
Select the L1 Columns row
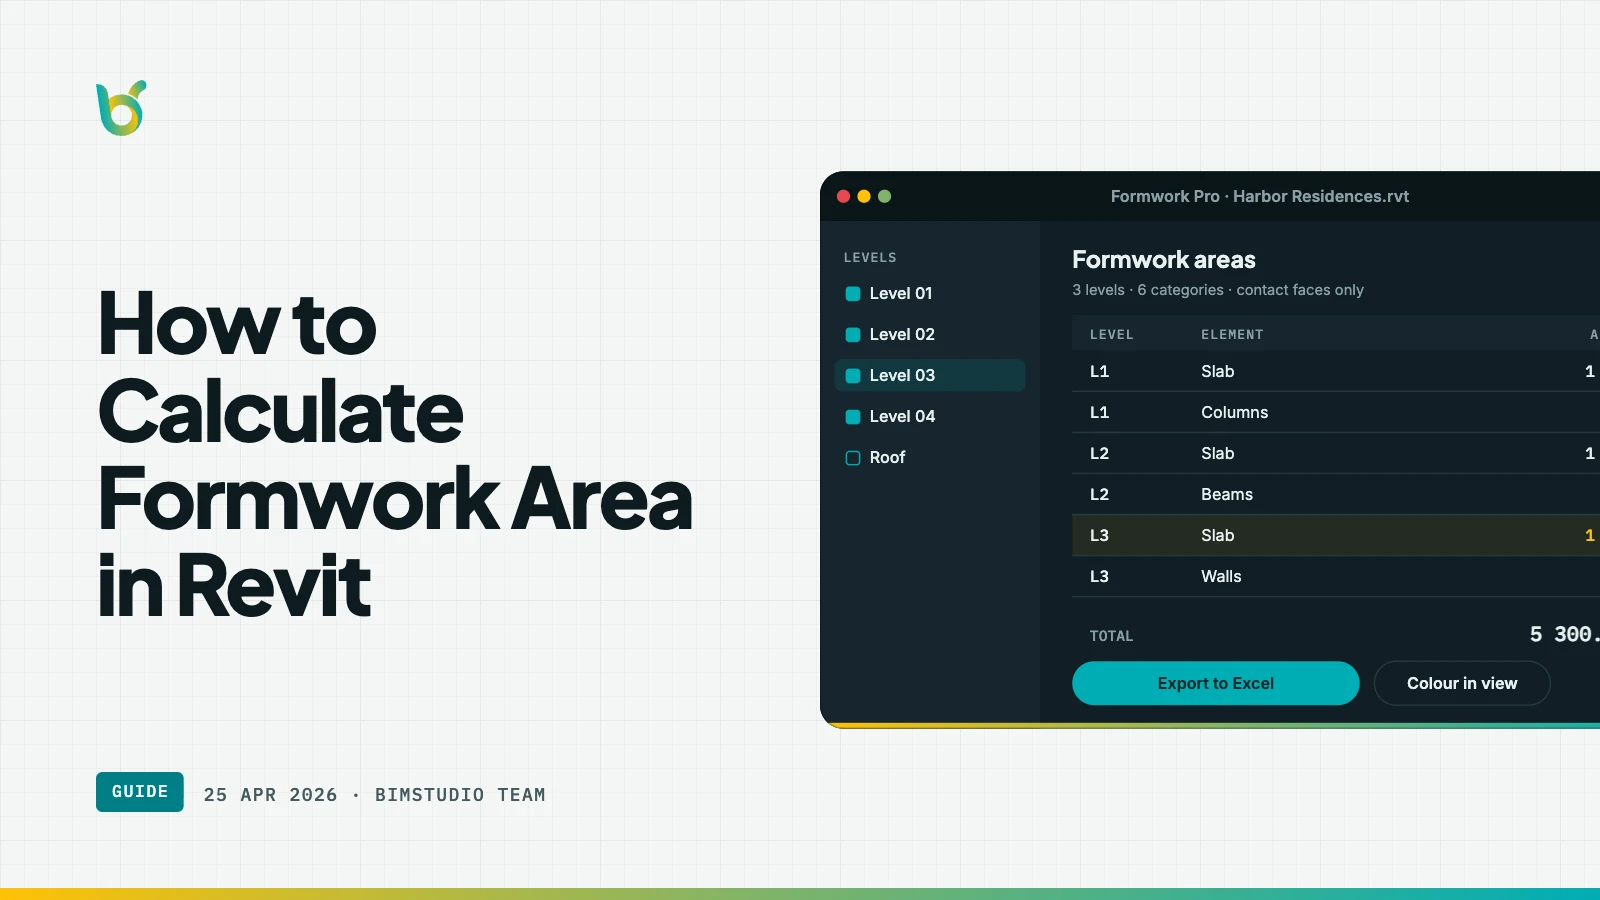1336,412
